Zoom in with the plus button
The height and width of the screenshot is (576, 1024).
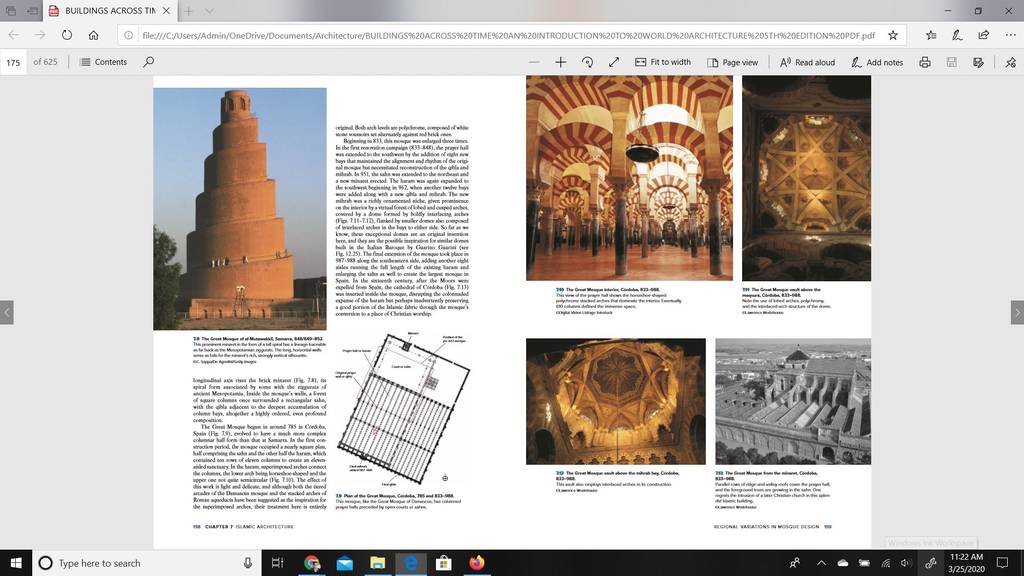pos(560,62)
